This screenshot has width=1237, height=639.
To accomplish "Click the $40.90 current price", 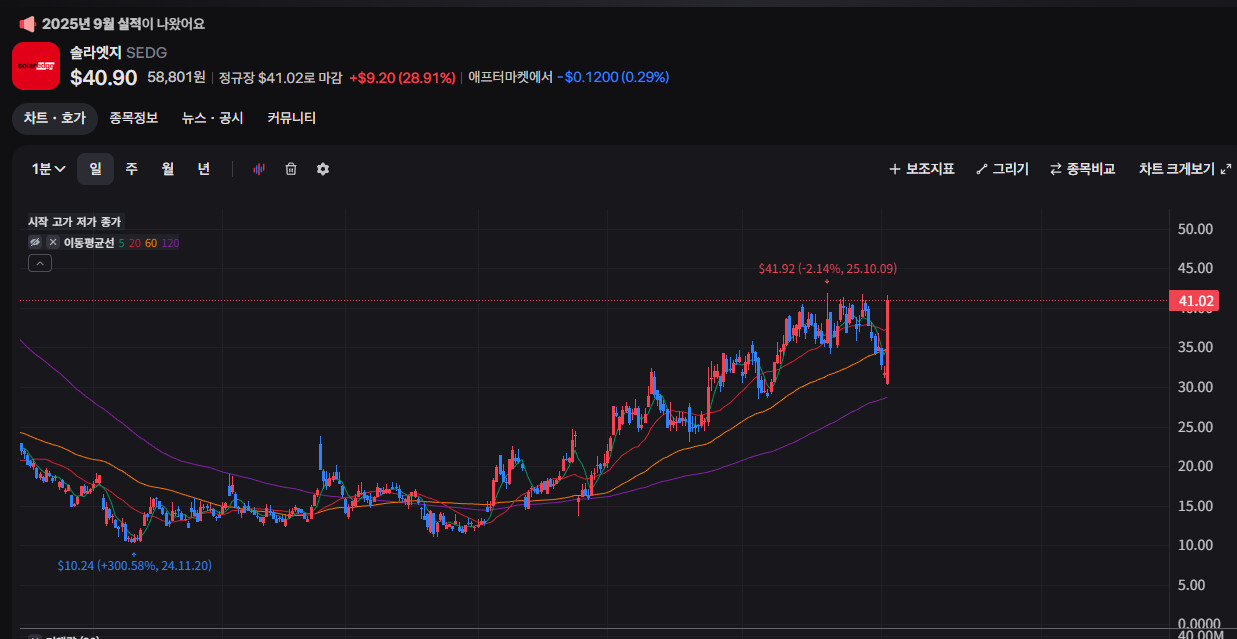I will pos(104,77).
